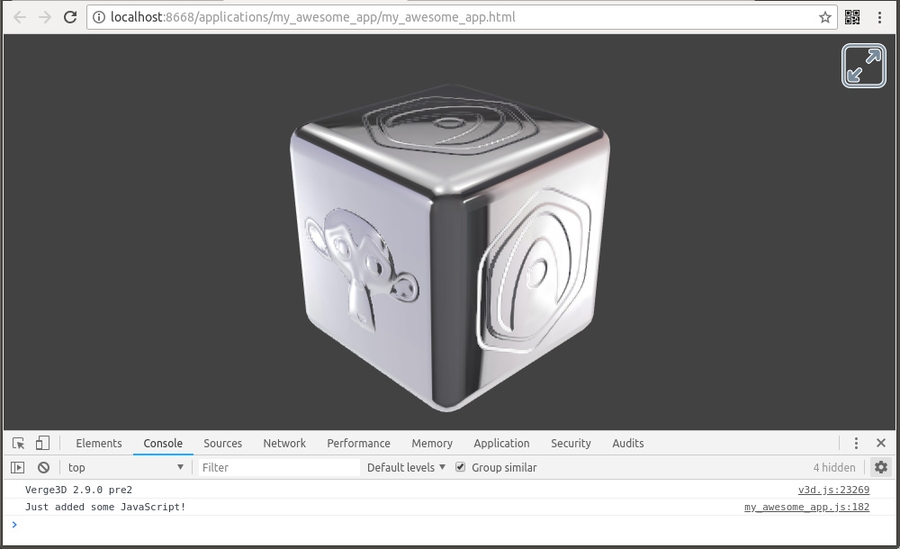This screenshot has width=900, height=549.
Task: Uncheck the Group similar checkbox
Action: tap(460, 467)
